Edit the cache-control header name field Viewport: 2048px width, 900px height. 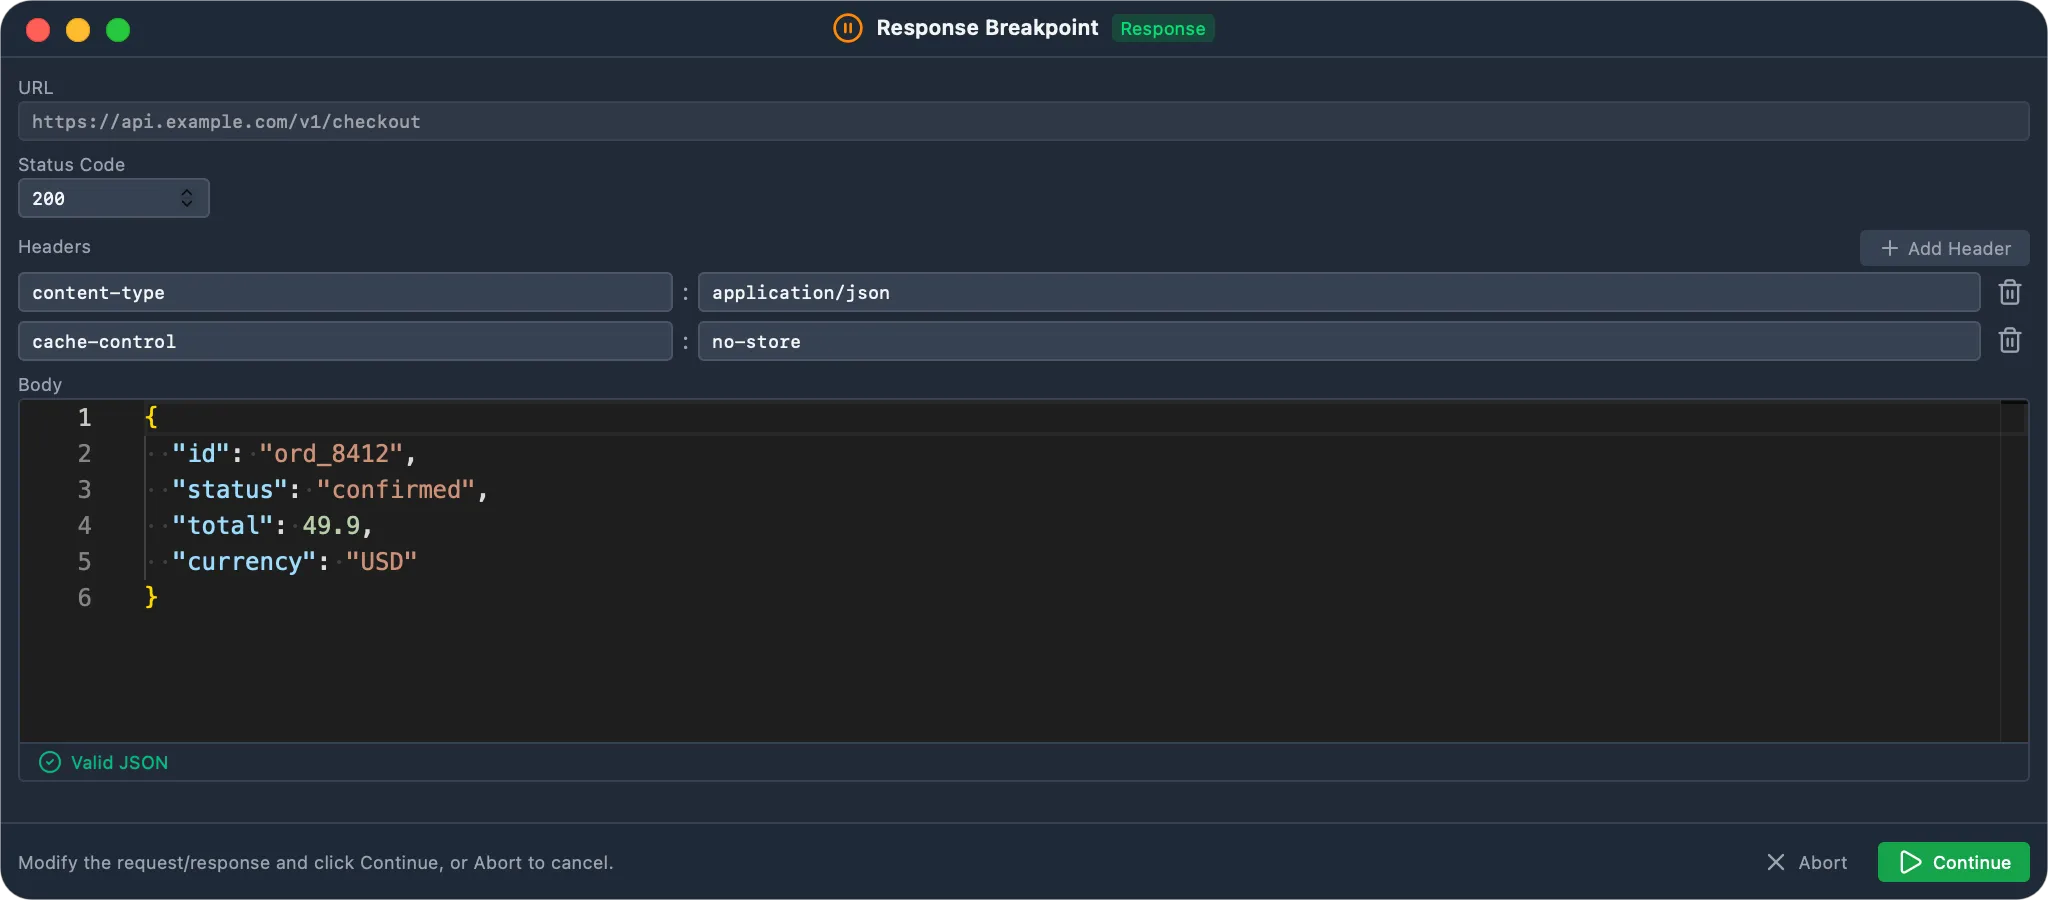(345, 341)
